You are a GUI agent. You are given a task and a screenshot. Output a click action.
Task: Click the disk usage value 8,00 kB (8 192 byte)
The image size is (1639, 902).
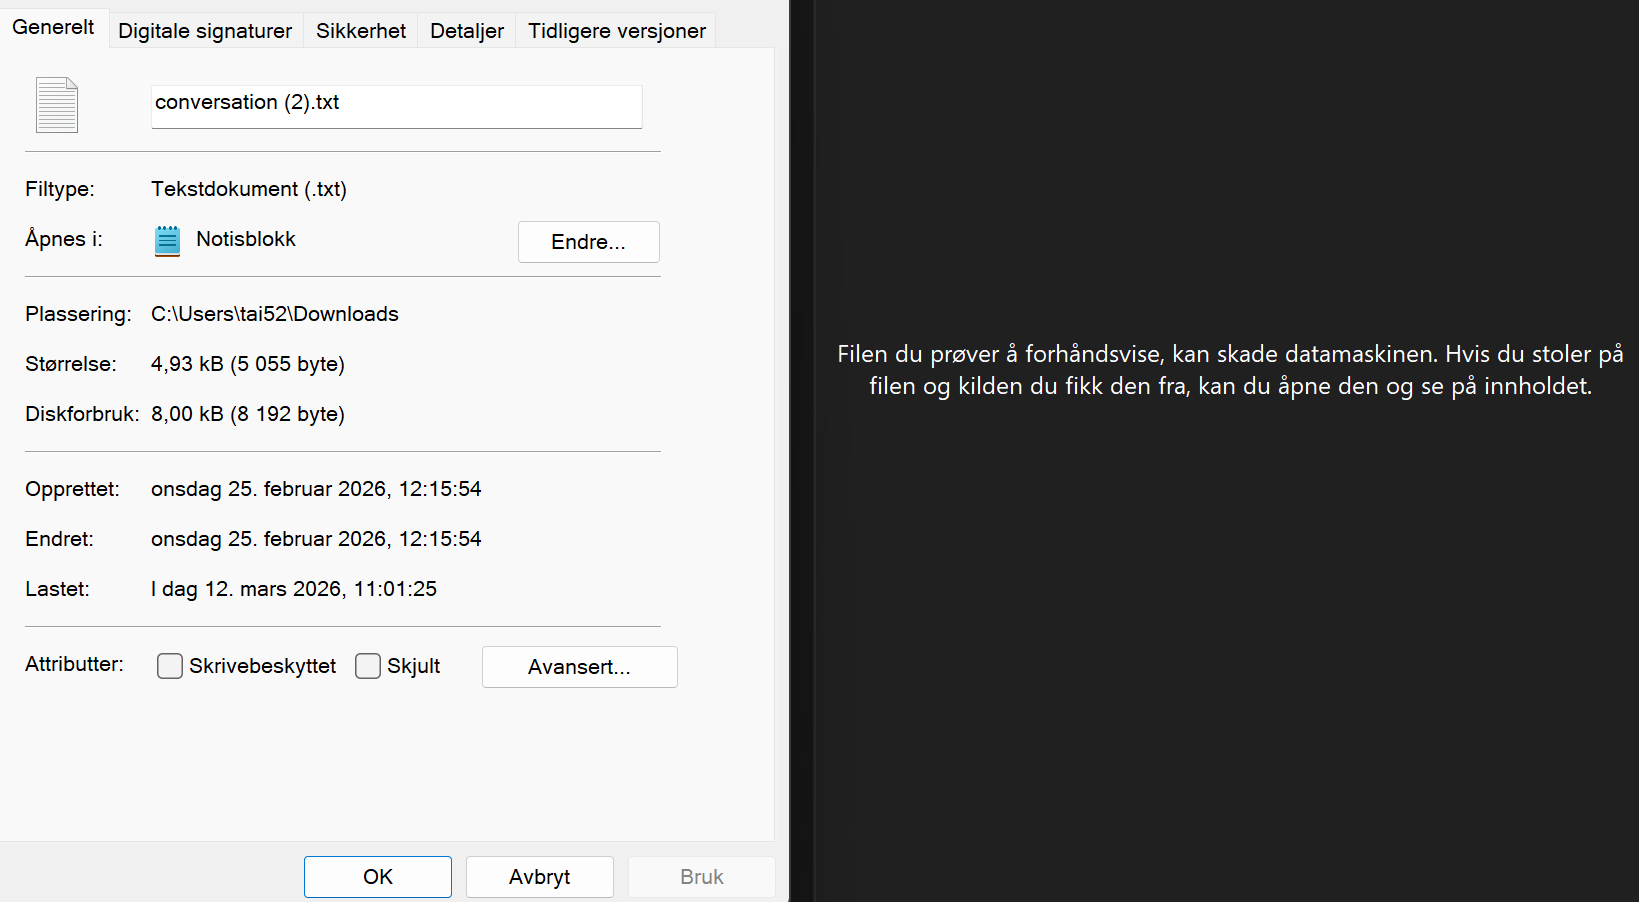(x=248, y=414)
